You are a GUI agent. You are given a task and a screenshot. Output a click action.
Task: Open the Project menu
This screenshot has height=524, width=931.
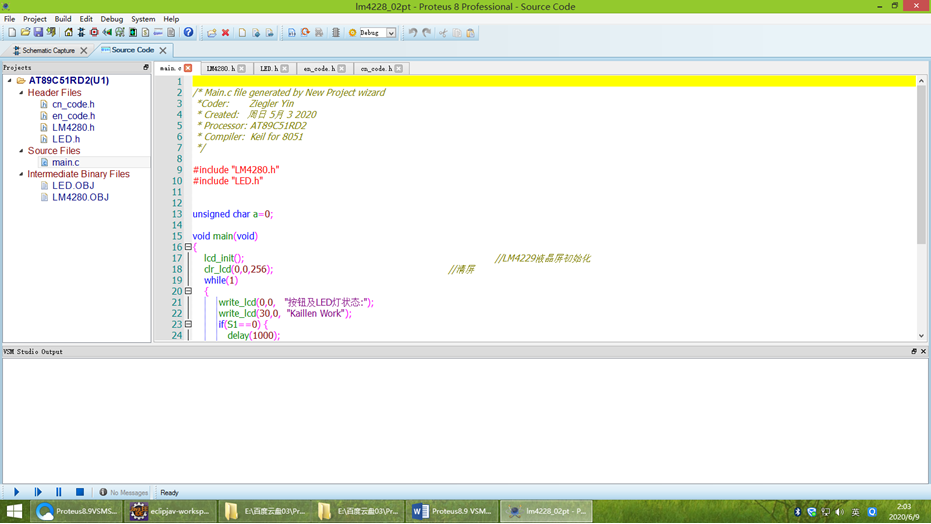pyautogui.click(x=34, y=19)
